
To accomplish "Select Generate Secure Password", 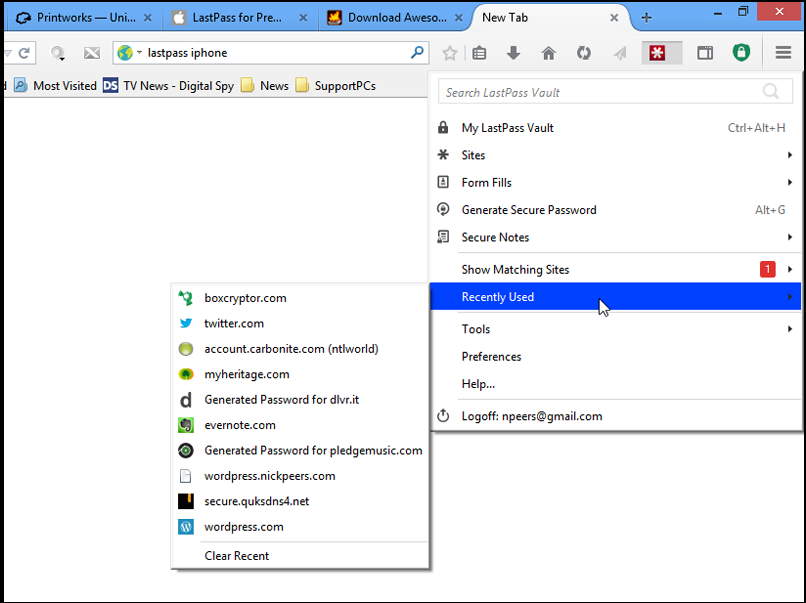I will [615, 210].
